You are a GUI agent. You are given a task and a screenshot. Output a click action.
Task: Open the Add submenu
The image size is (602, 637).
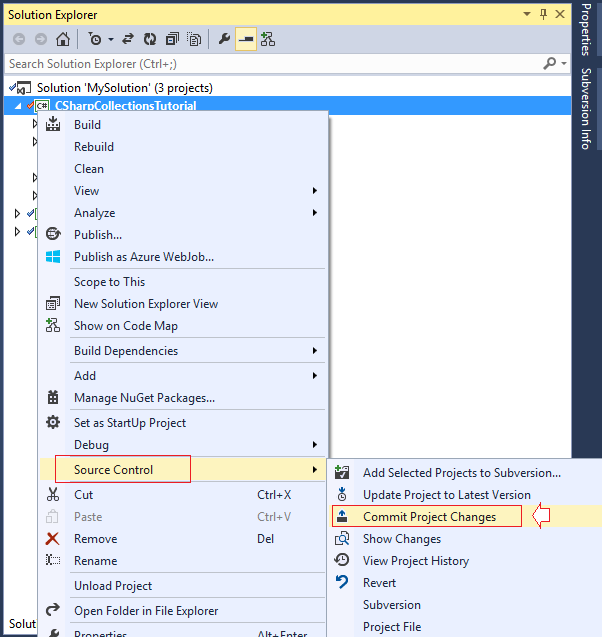coord(184,376)
